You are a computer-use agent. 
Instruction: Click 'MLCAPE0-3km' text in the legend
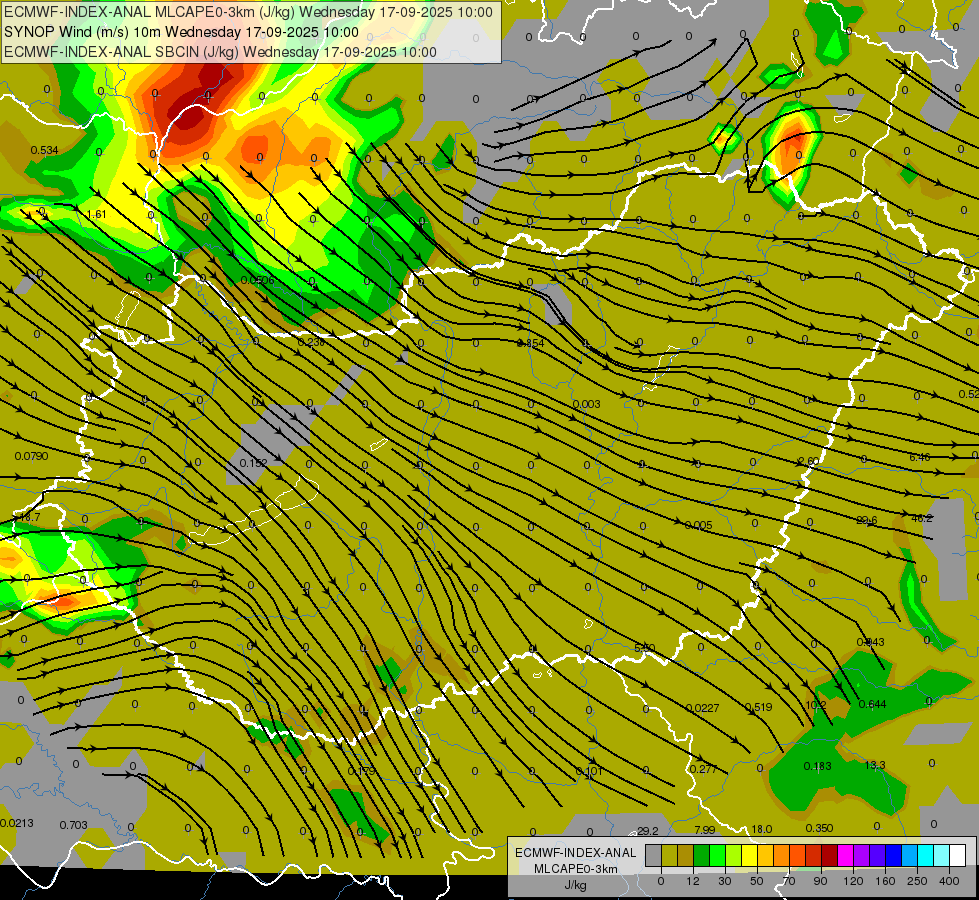coord(575,869)
